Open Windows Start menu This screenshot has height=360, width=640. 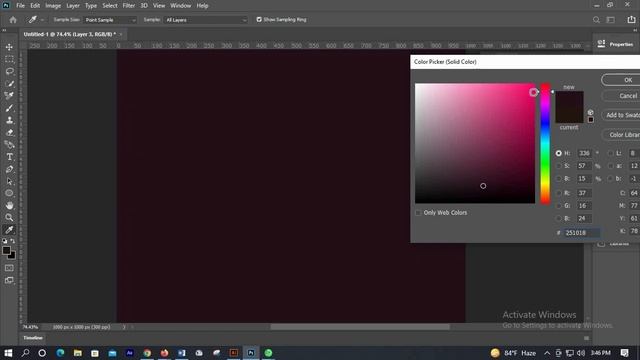(8, 353)
